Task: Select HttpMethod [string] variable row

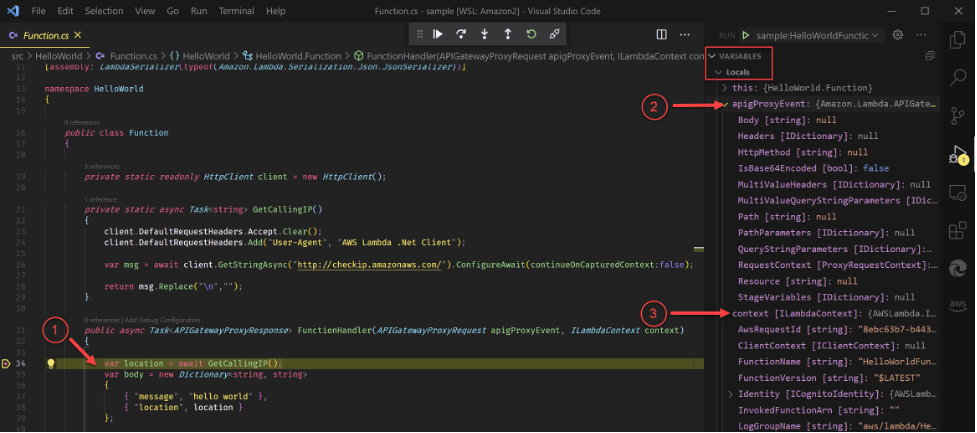Action: 831,152
